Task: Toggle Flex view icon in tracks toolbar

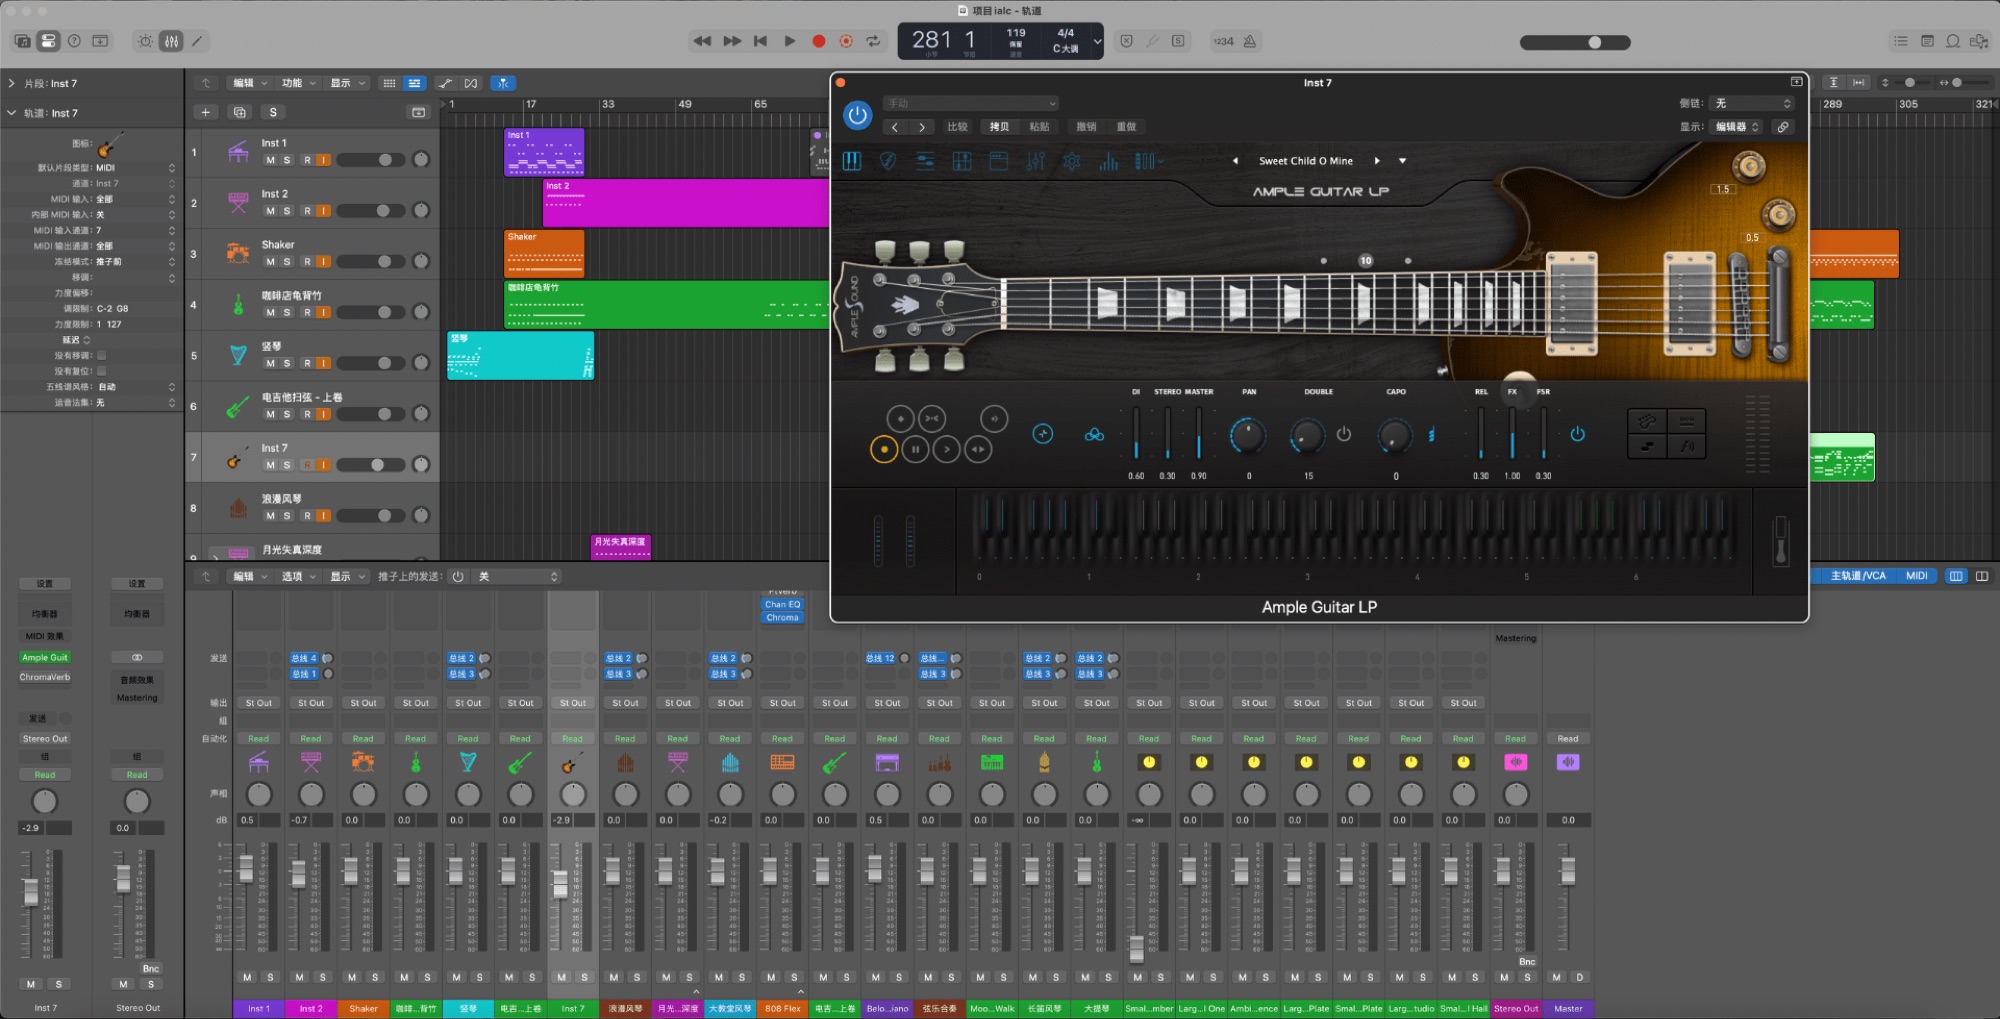Action: click(x=471, y=83)
